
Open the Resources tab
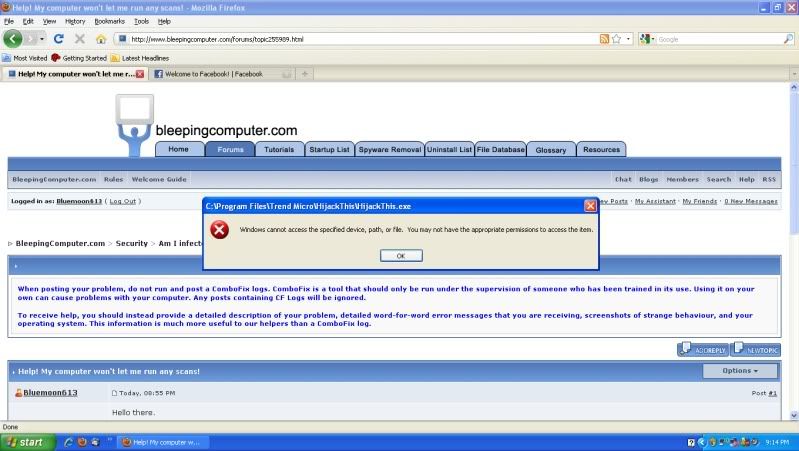(601, 149)
